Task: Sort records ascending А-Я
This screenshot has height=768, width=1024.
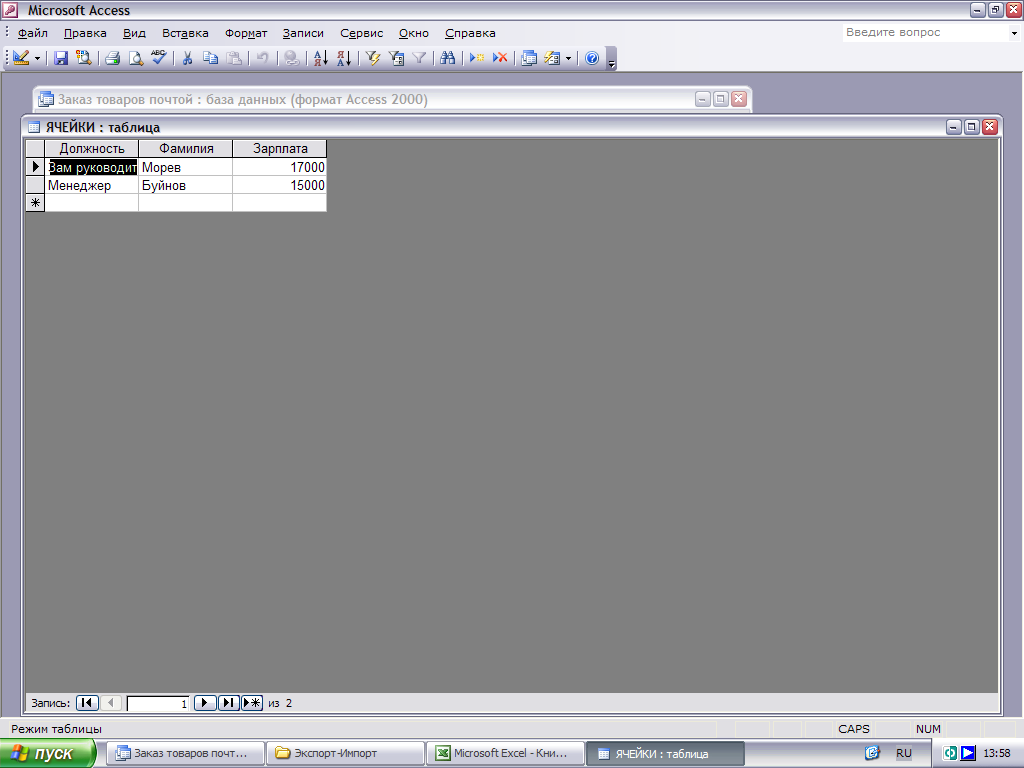Action: point(321,58)
